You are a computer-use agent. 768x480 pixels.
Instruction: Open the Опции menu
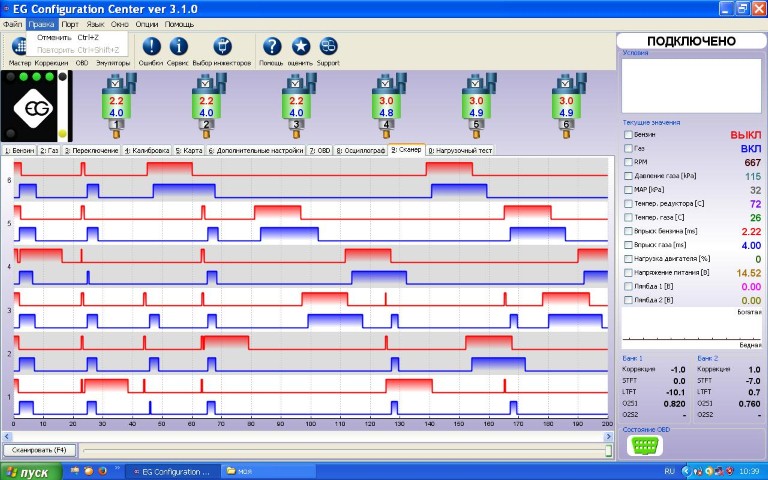pyautogui.click(x=147, y=23)
